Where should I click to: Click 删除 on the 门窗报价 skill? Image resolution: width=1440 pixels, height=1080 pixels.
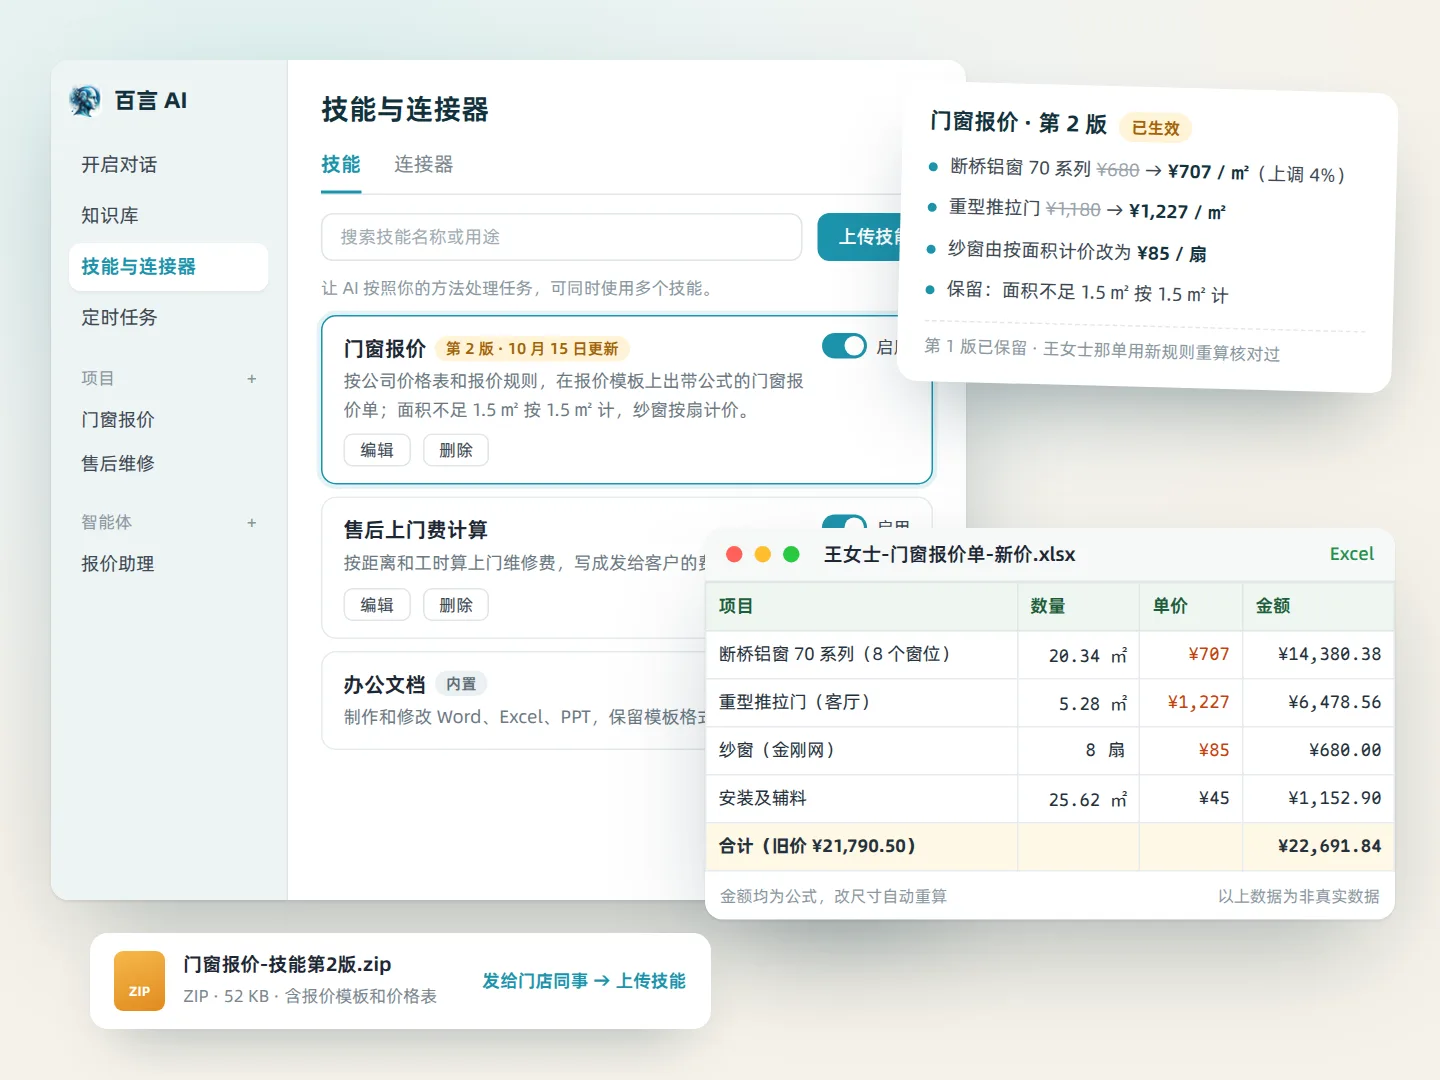[x=456, y=450]
